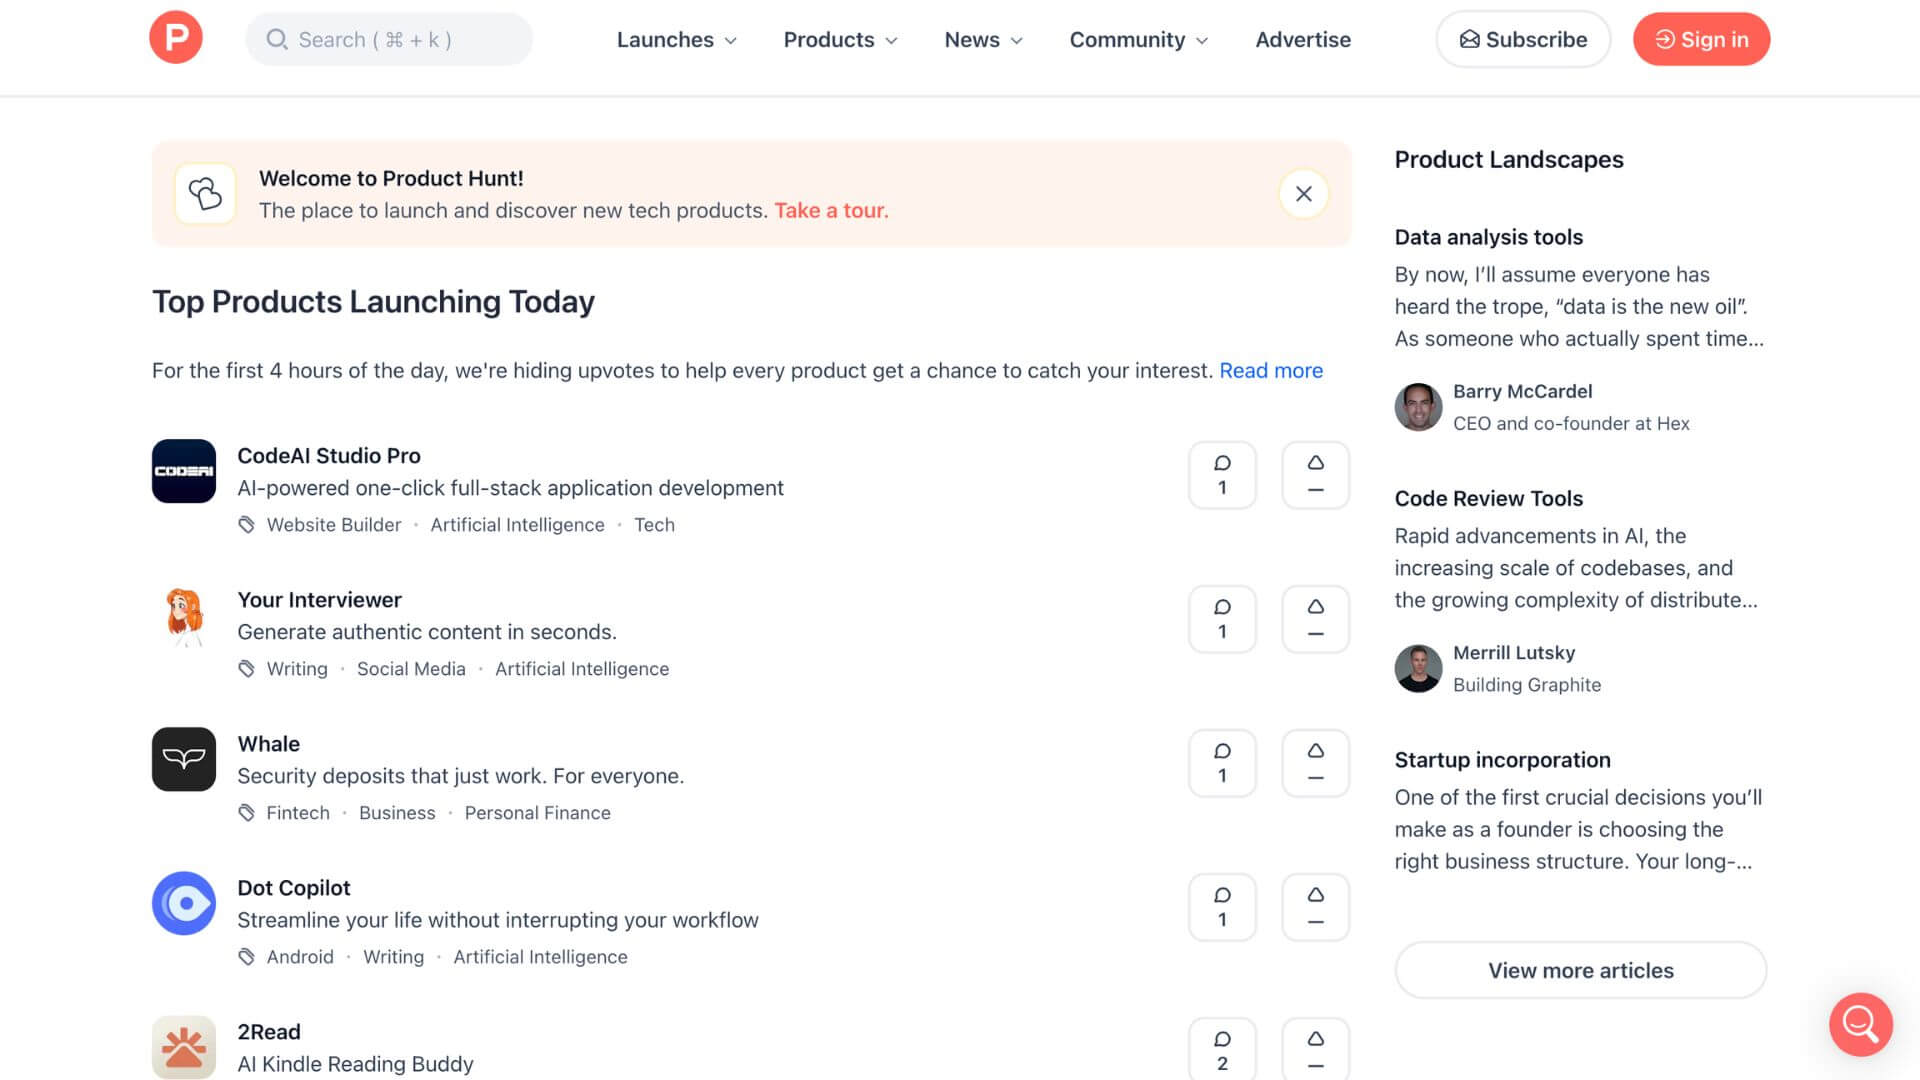The image size is (1920, 1080).
Task: Open Whale product logo
Action: point(184,759)
